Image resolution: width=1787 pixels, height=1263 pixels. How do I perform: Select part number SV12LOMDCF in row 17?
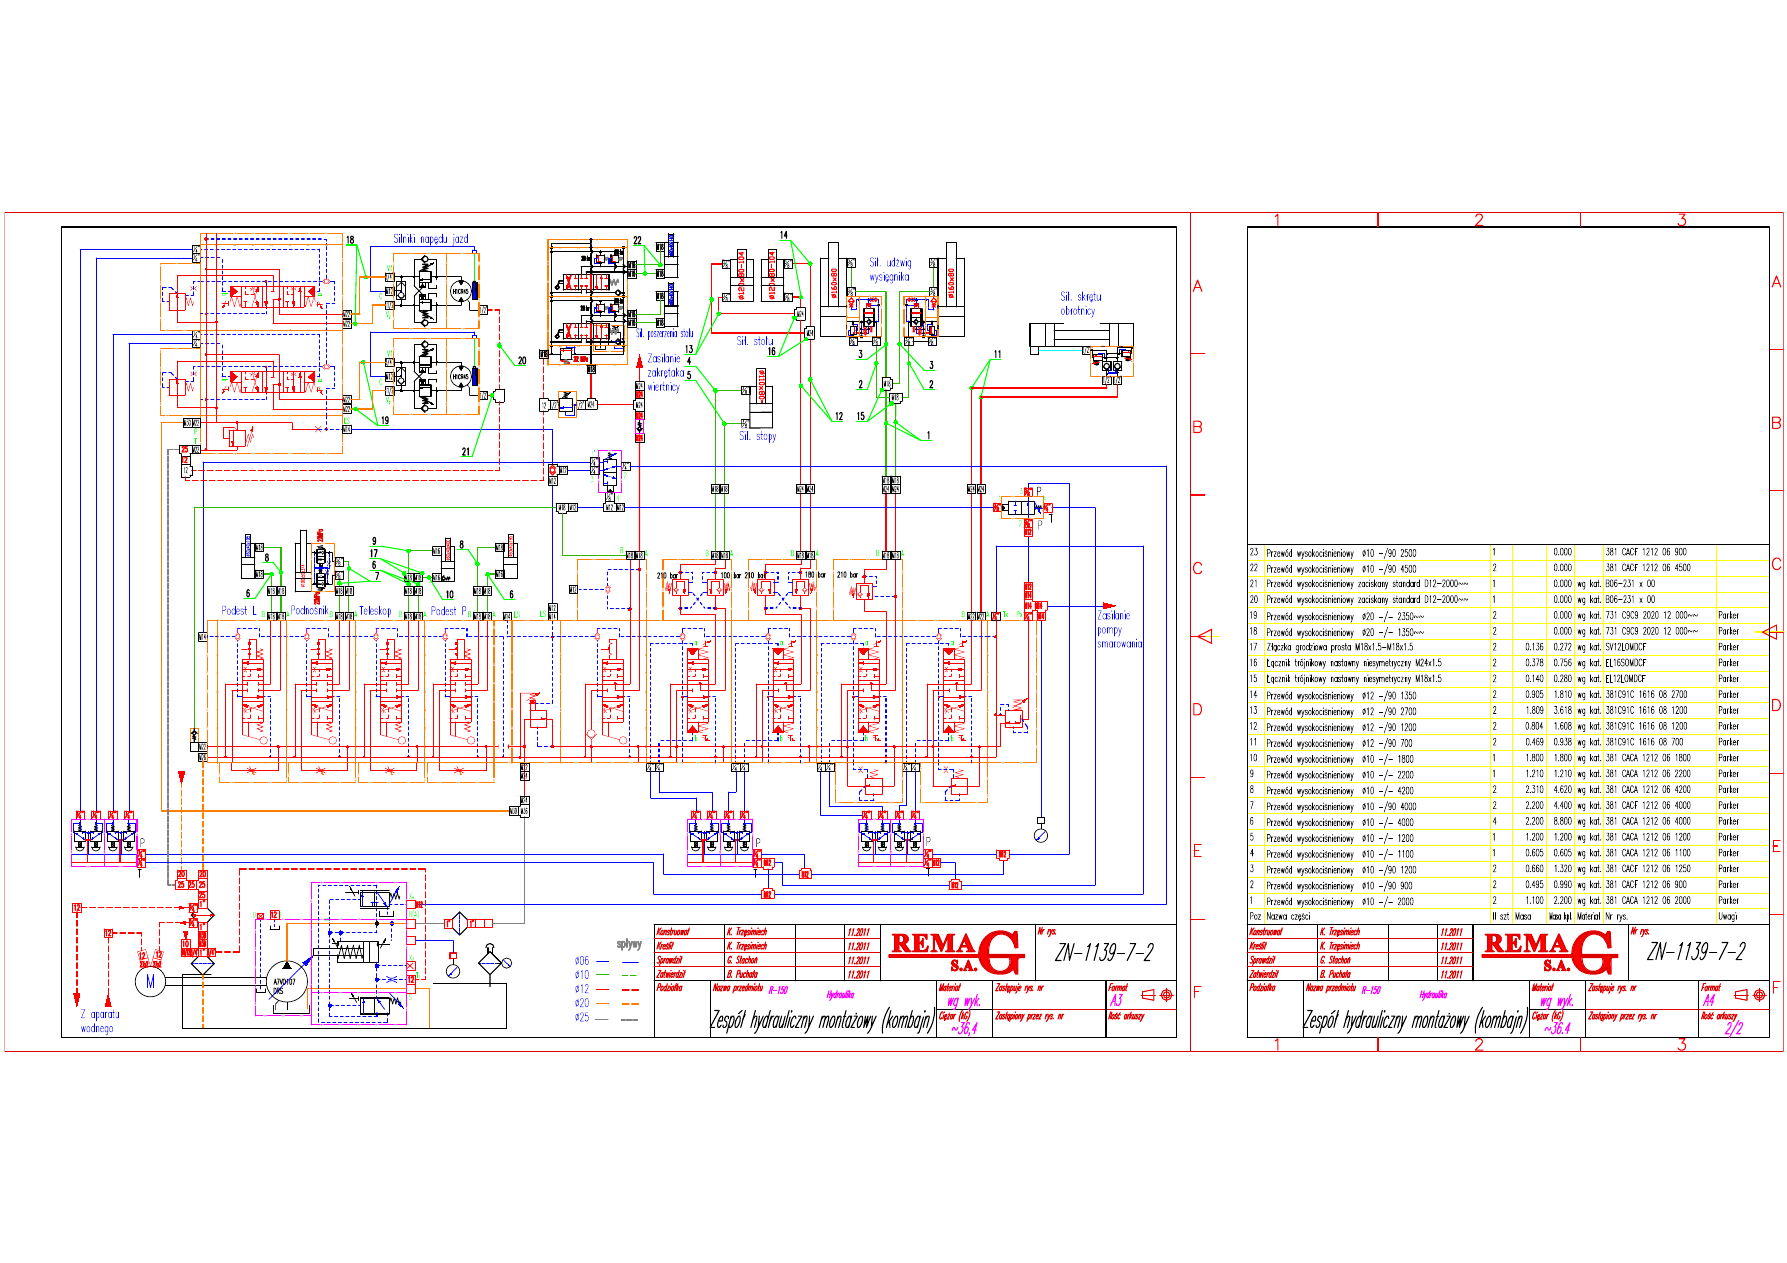point(1626,648)
